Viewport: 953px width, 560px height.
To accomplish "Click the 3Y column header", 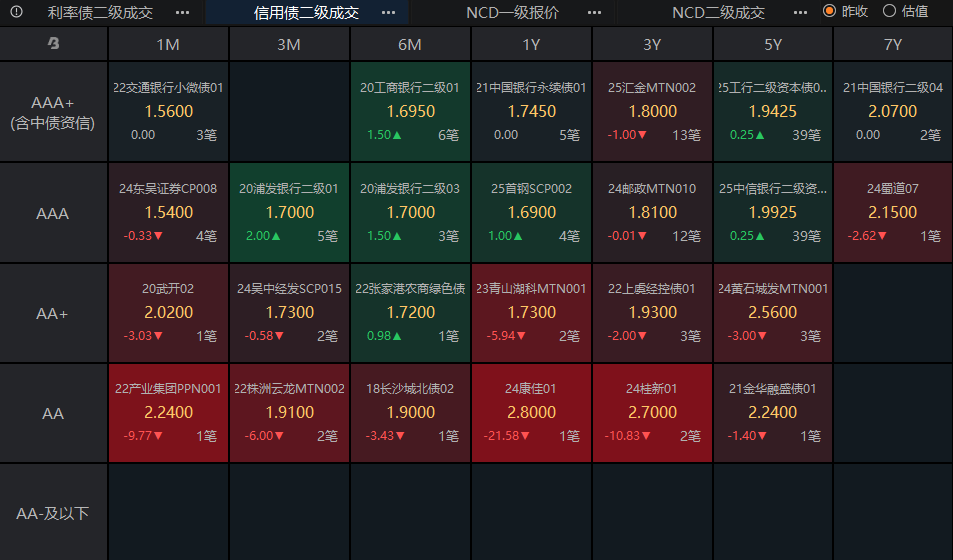I will pyautogui.click(x=652, y=44).
